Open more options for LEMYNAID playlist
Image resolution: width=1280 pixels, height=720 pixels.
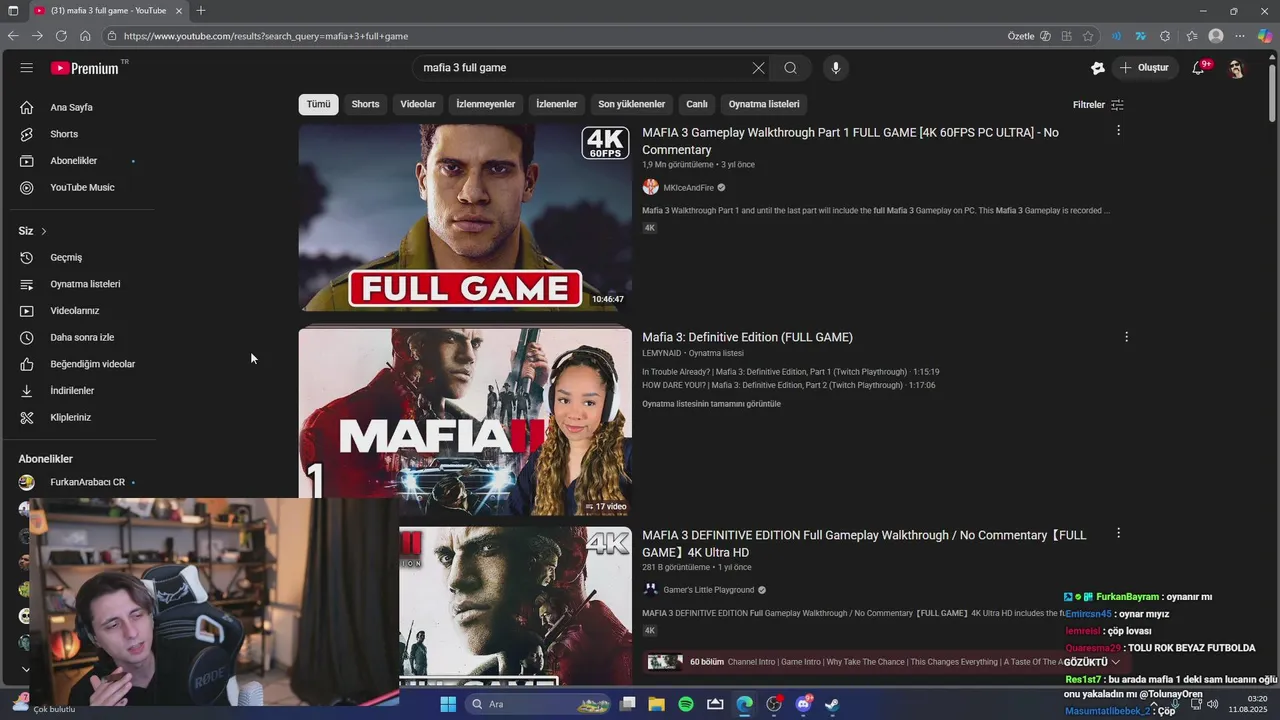click(x=1126, y=337)
